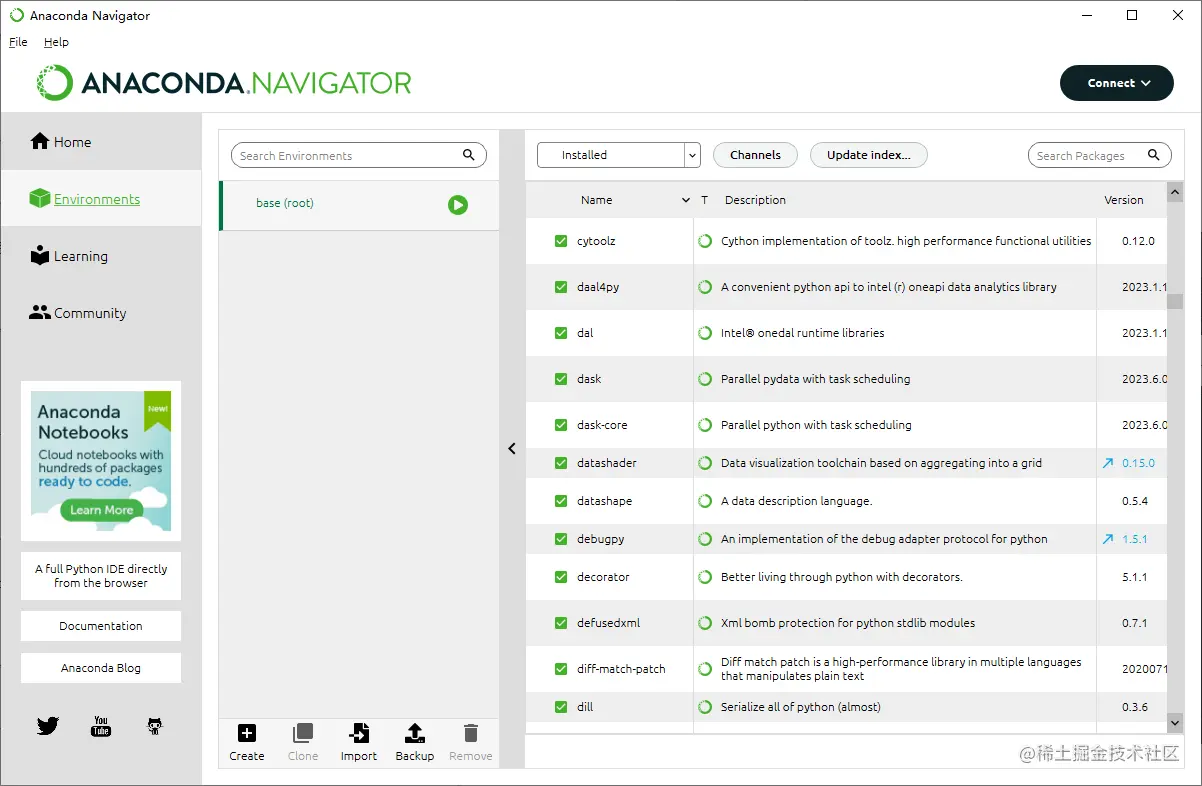1202x786 pixels.
Task: Click the Environments cube icon
Action: pos(39,199)
